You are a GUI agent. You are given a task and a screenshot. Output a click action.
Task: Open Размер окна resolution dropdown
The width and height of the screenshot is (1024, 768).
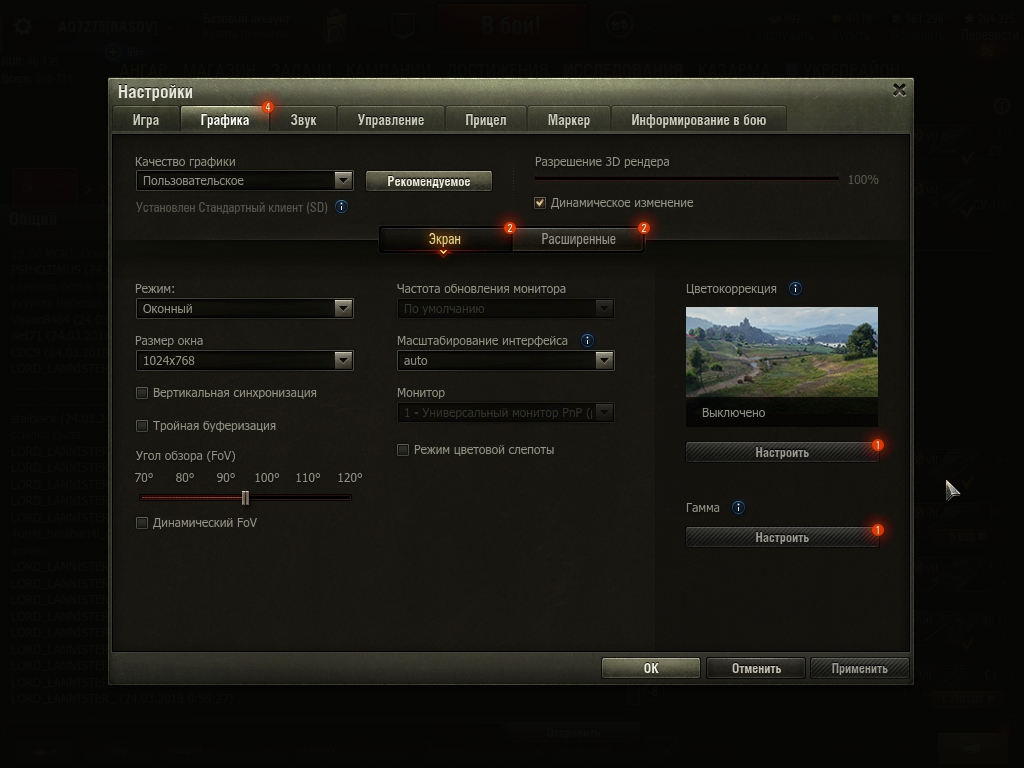pyautogui.click(x=244, y=361)
